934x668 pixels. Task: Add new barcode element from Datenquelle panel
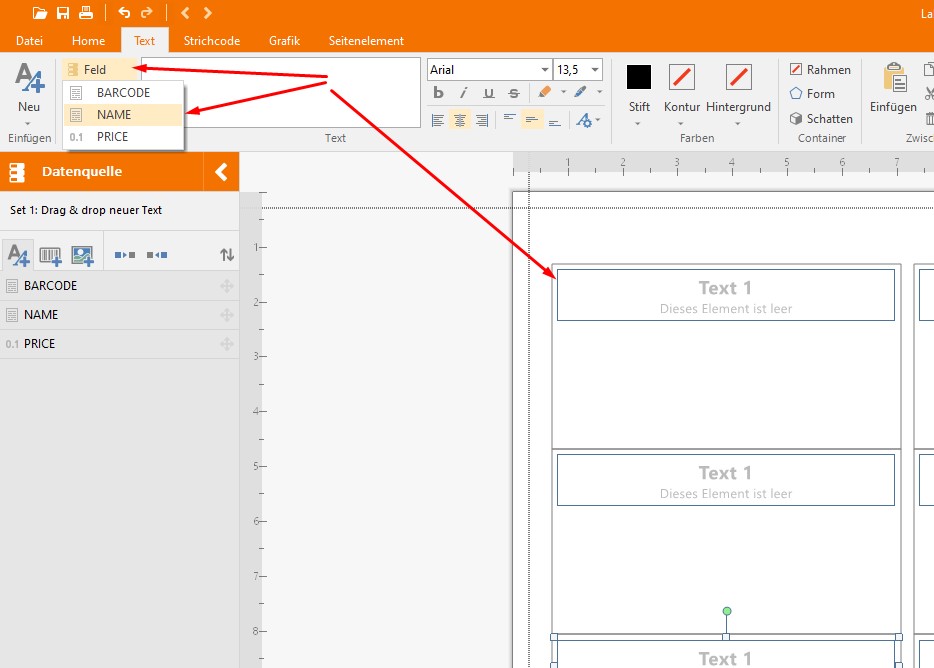pyautogui.click(x=50, y=255)
